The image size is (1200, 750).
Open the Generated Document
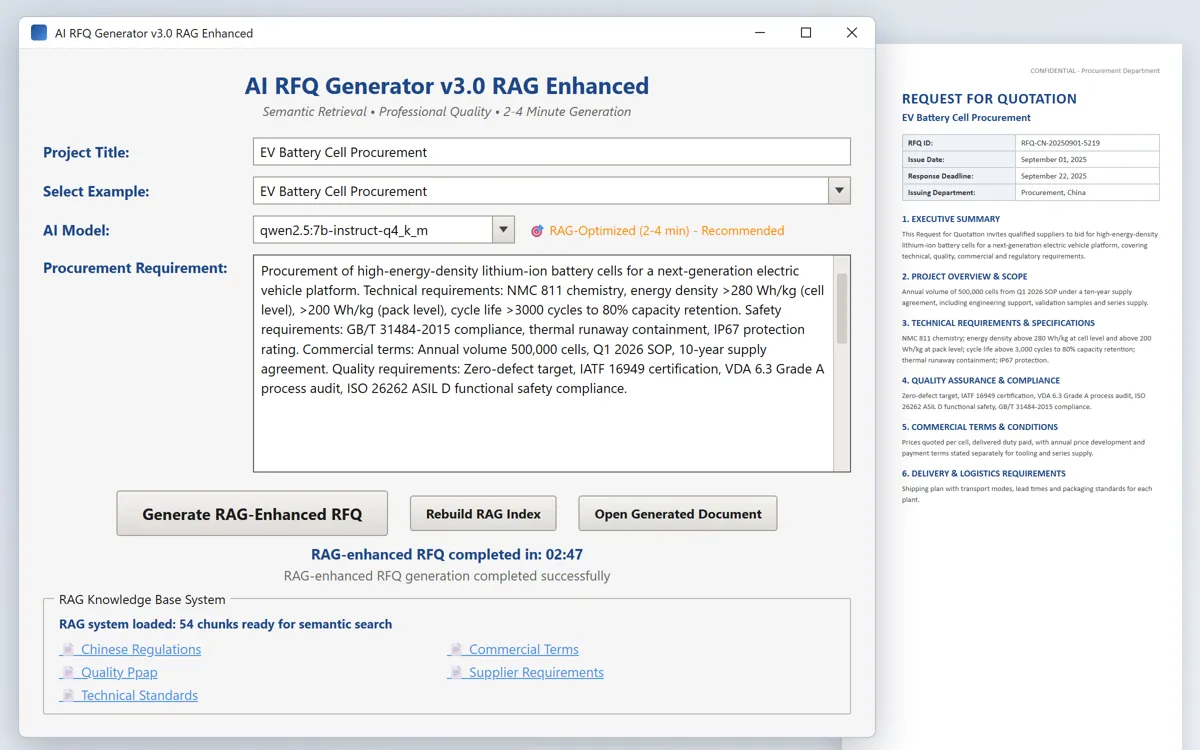pyautogui.click(x=678, y=514)
